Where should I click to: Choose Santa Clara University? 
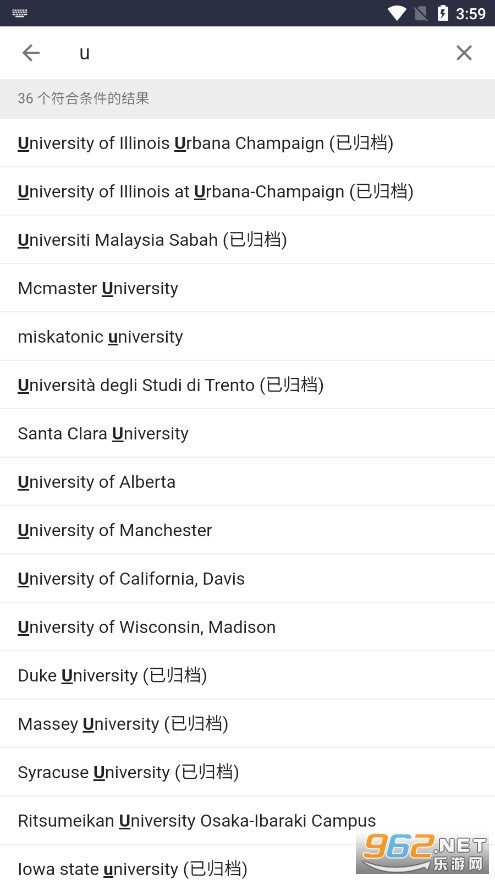[x=248, y=433]
